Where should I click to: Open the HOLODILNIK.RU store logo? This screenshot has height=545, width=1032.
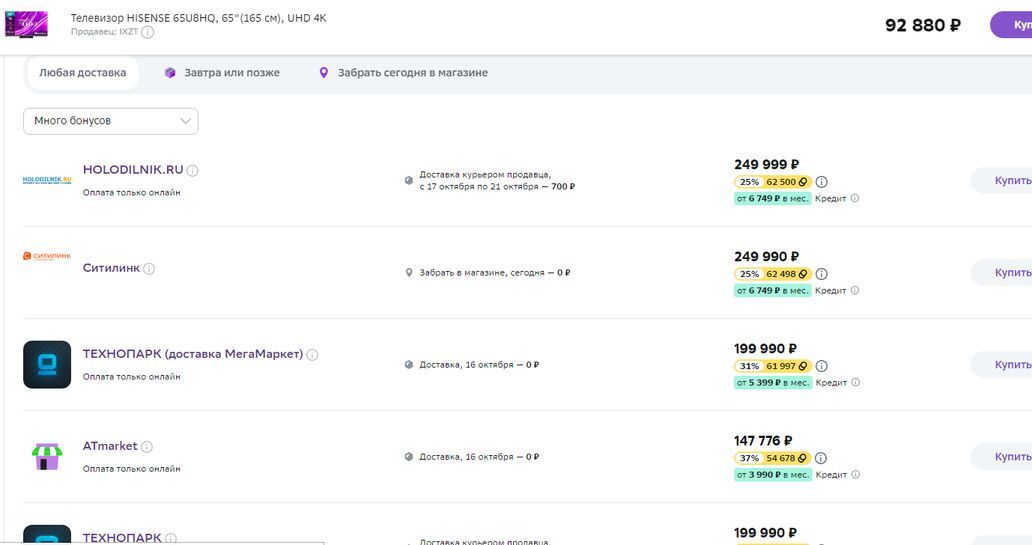(x=47, y=180)
